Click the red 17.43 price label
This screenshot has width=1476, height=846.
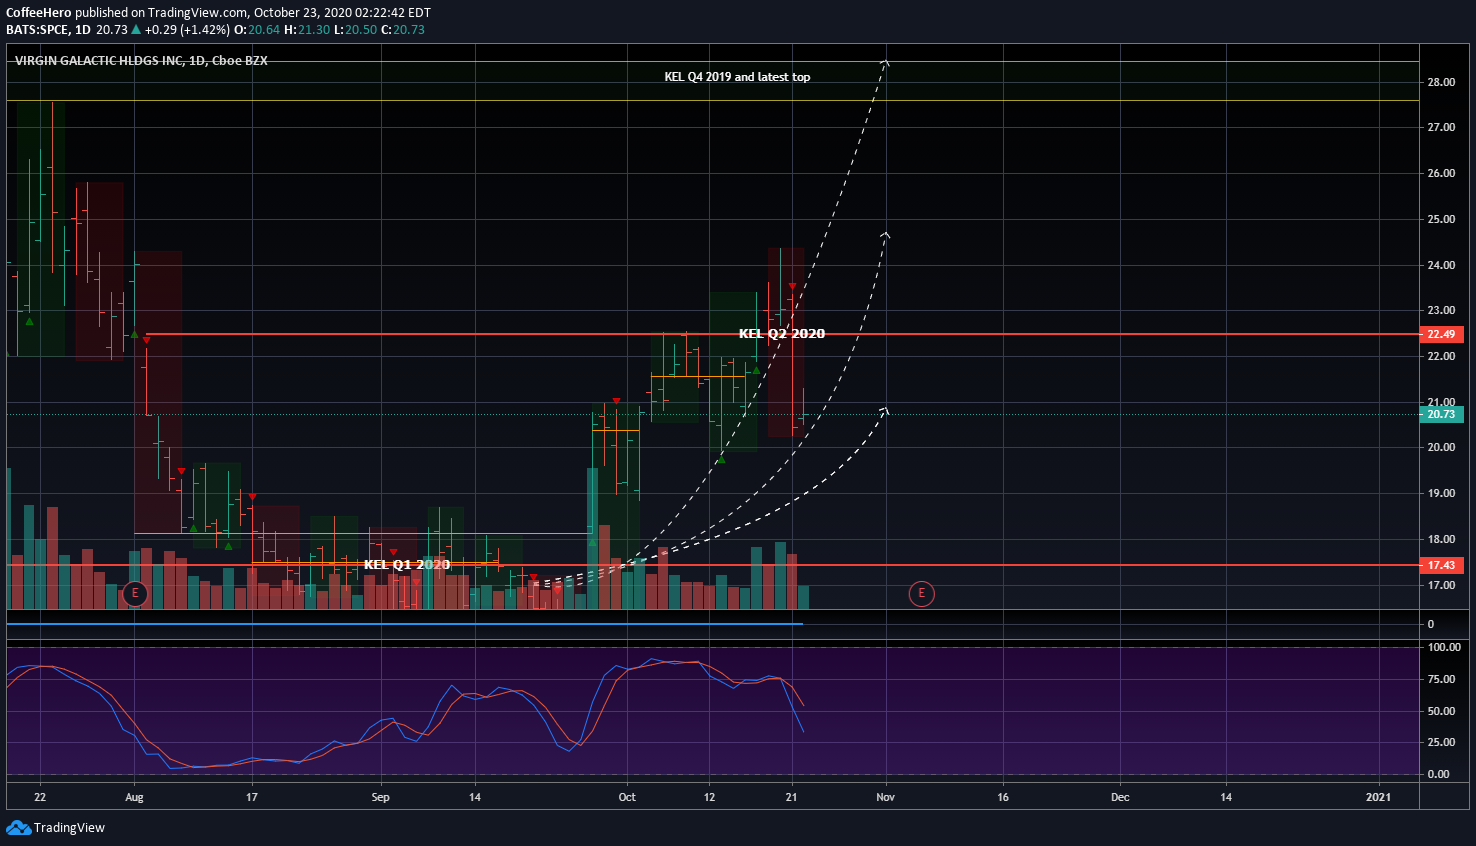[1441, 565]
